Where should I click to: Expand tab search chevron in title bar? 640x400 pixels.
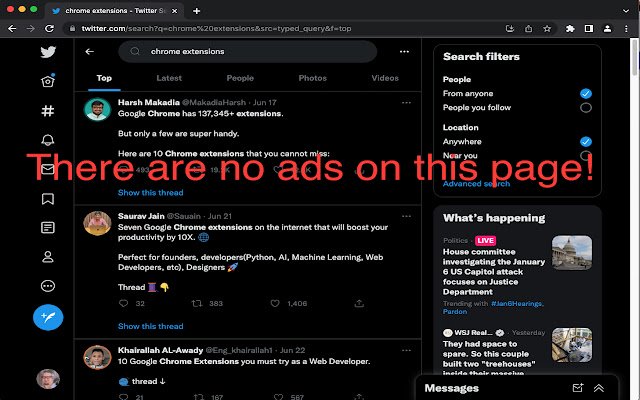click(x=626, y=11)
